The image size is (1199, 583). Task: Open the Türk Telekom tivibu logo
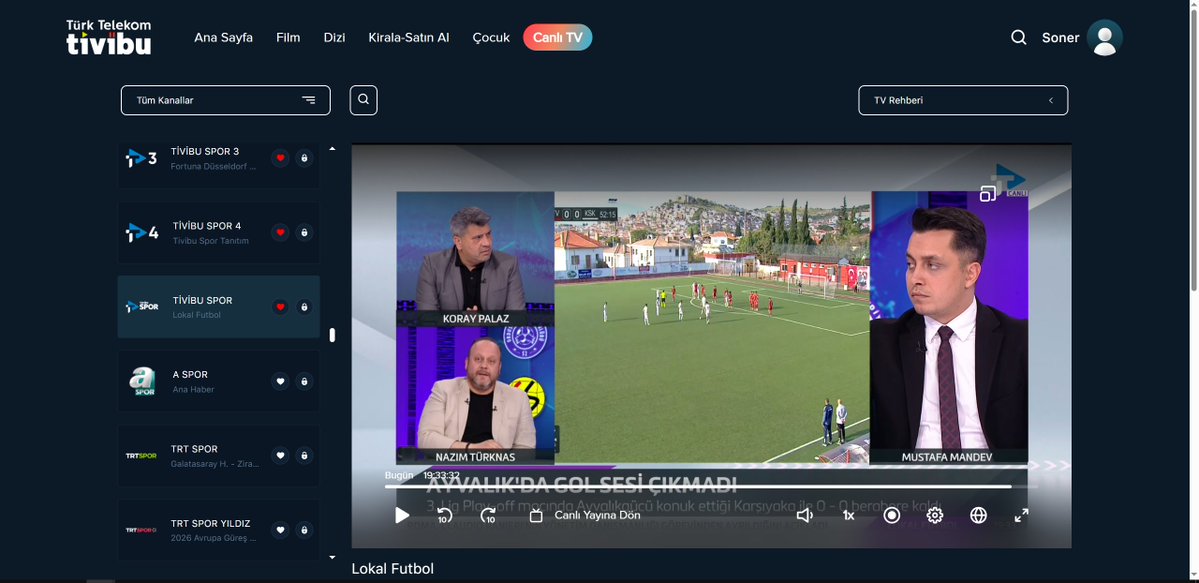(x=109, y=37)
